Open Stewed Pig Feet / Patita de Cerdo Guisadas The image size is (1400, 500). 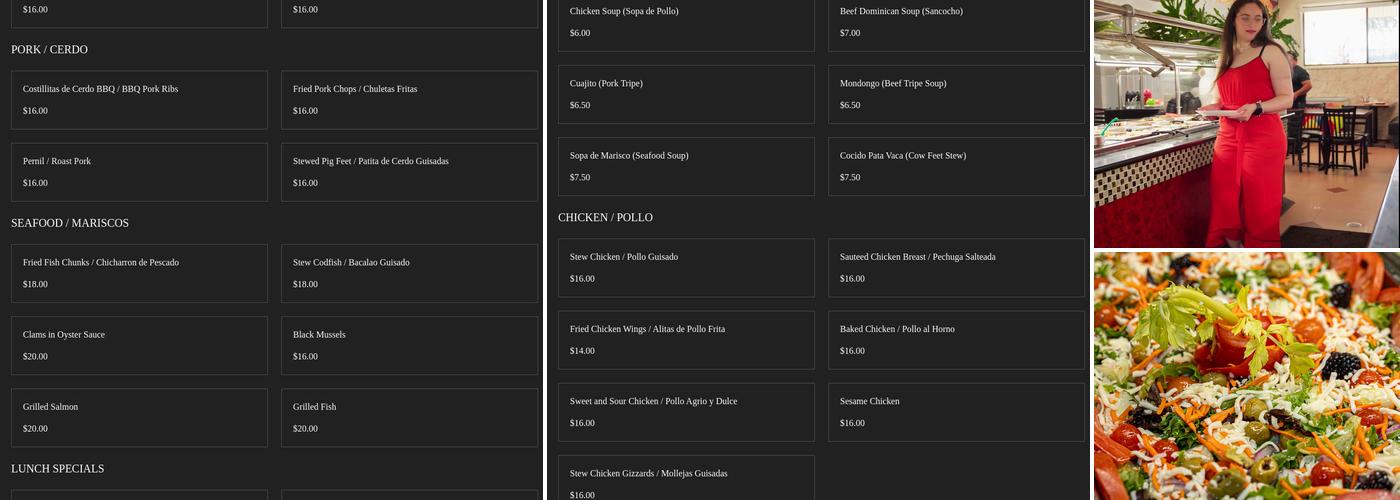409,172
